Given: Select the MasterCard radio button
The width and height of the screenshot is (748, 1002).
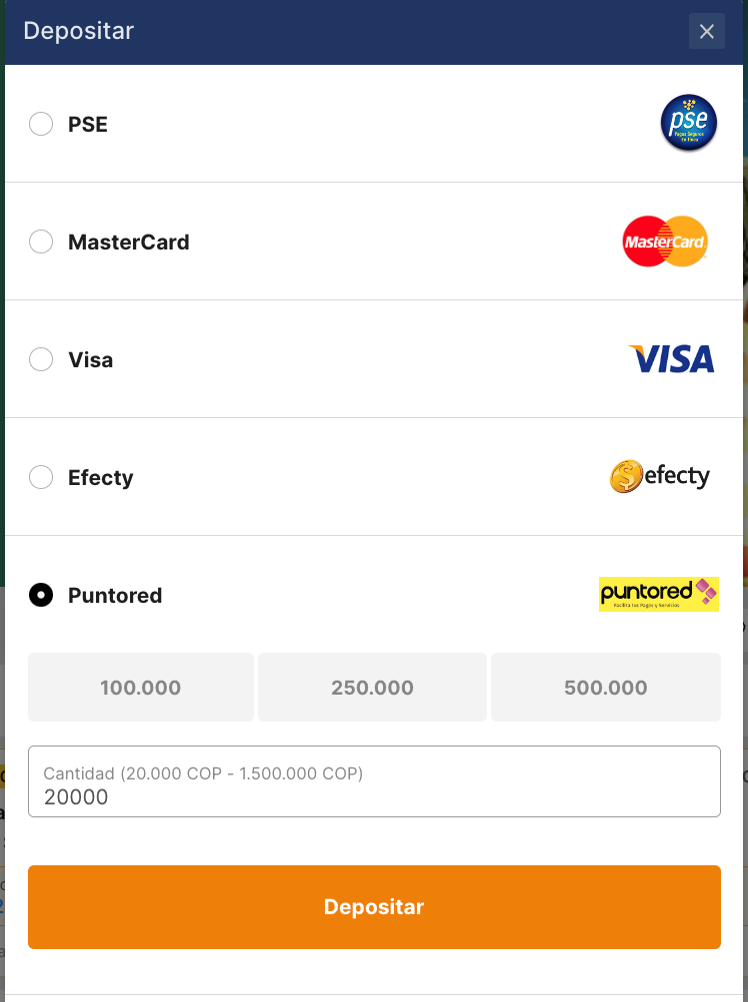Looking at the screenshot, I should click(x=41, y=242).
